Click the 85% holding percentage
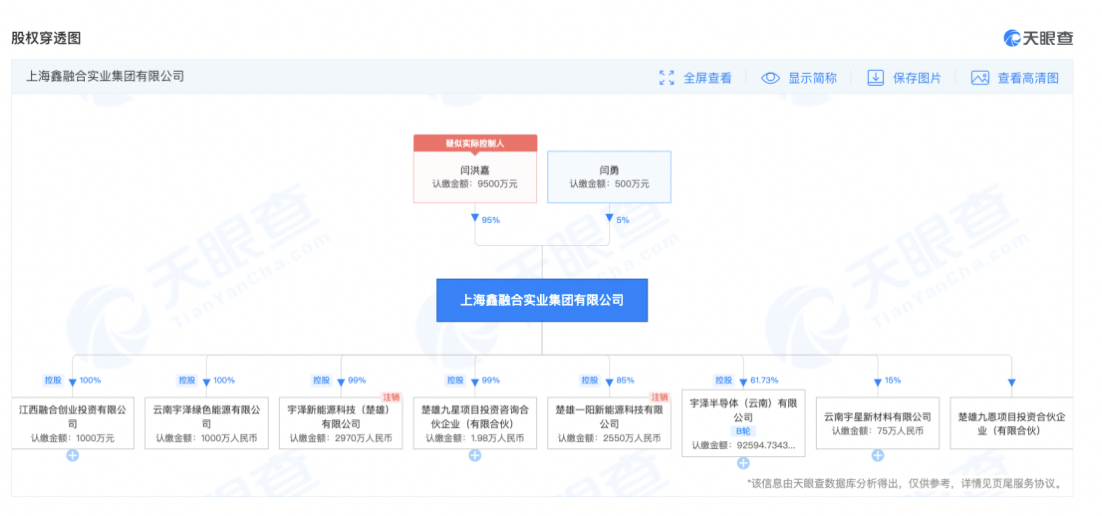 coord(625,380)
